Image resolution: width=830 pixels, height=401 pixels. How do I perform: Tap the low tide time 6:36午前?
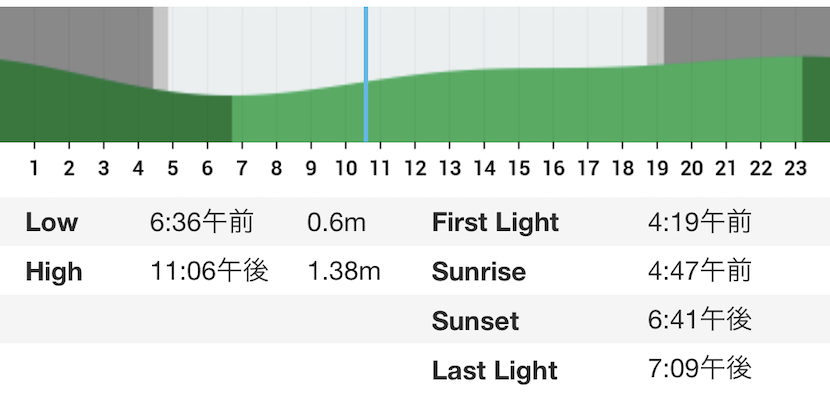[202, 222]
